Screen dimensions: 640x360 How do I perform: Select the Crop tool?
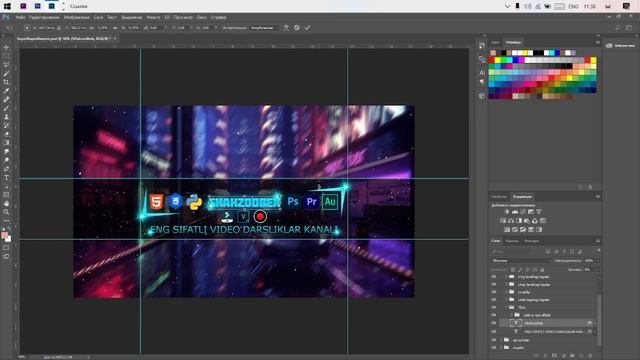(x=6, y=82)
